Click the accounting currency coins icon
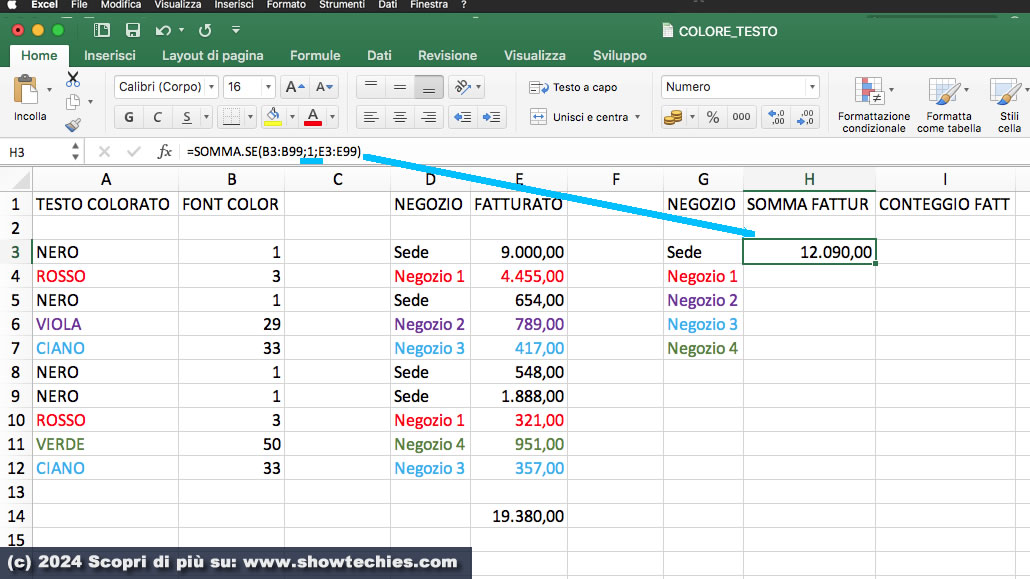The width and height of the screenshot is (1030, 579). click(673, 117)
